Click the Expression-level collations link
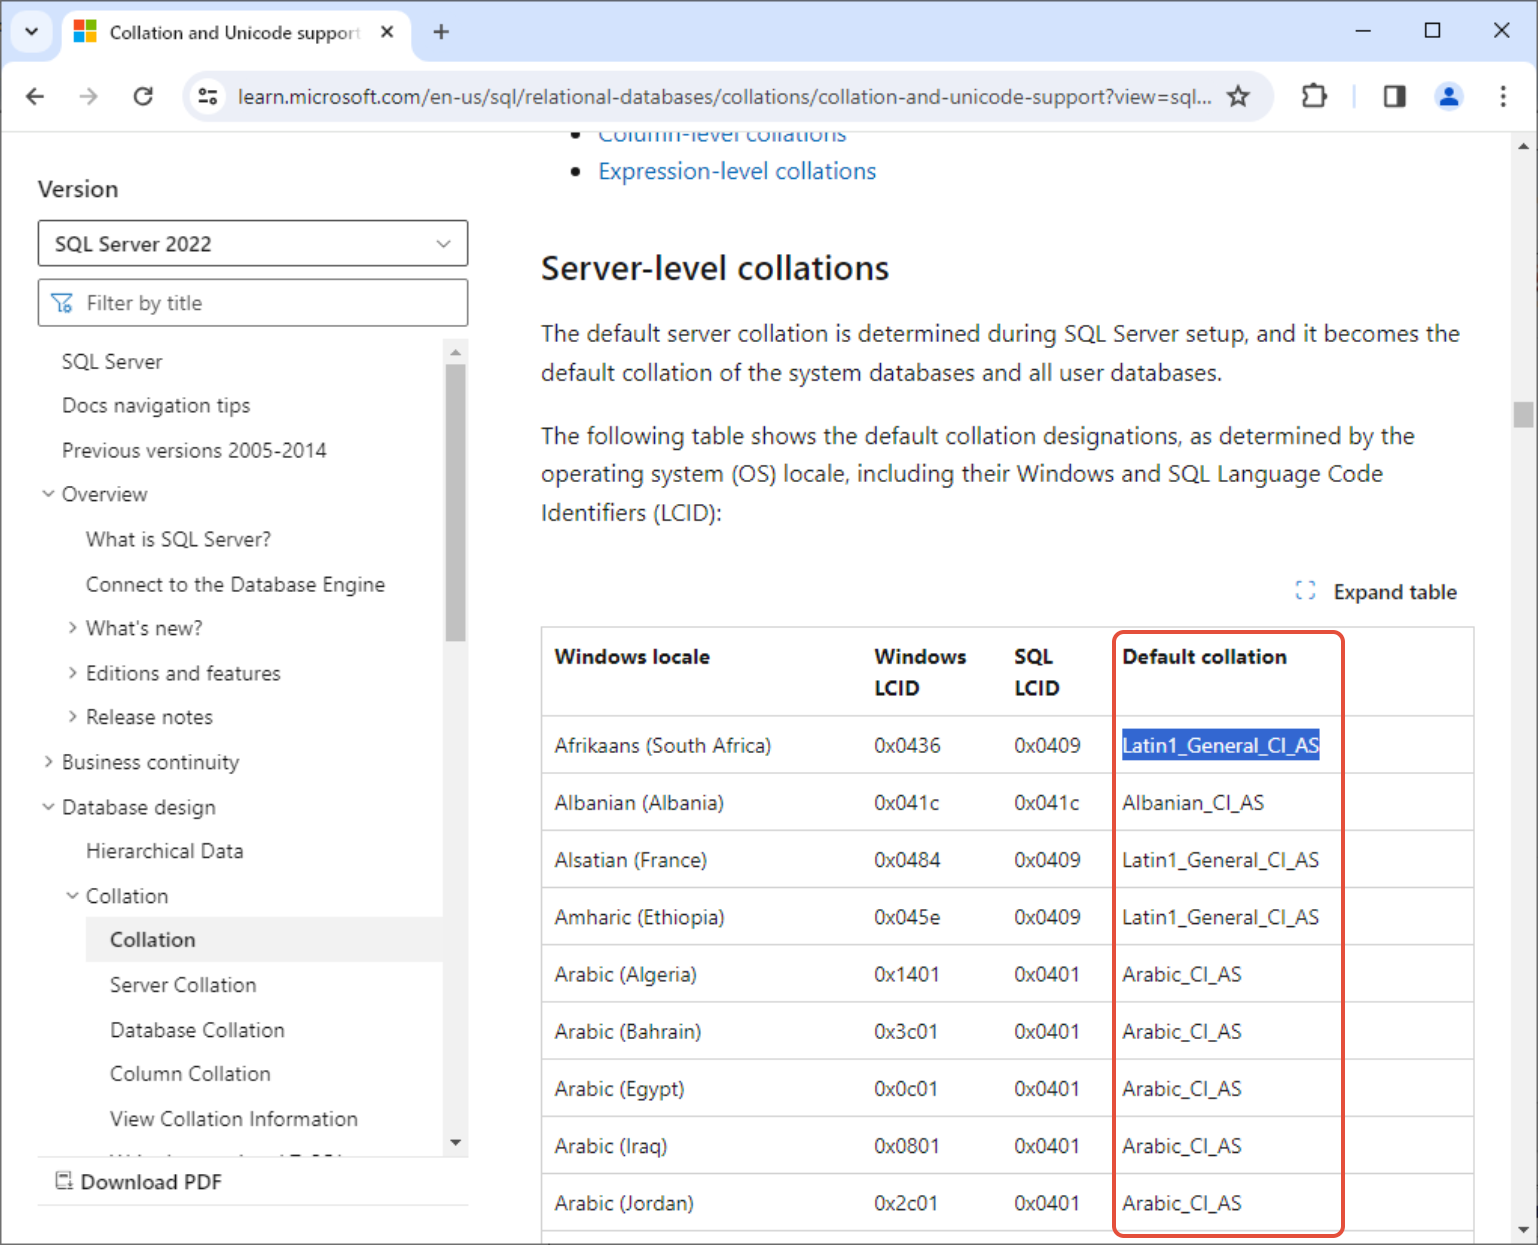This screenshot has height=1245, width=1538. [737, 171]
